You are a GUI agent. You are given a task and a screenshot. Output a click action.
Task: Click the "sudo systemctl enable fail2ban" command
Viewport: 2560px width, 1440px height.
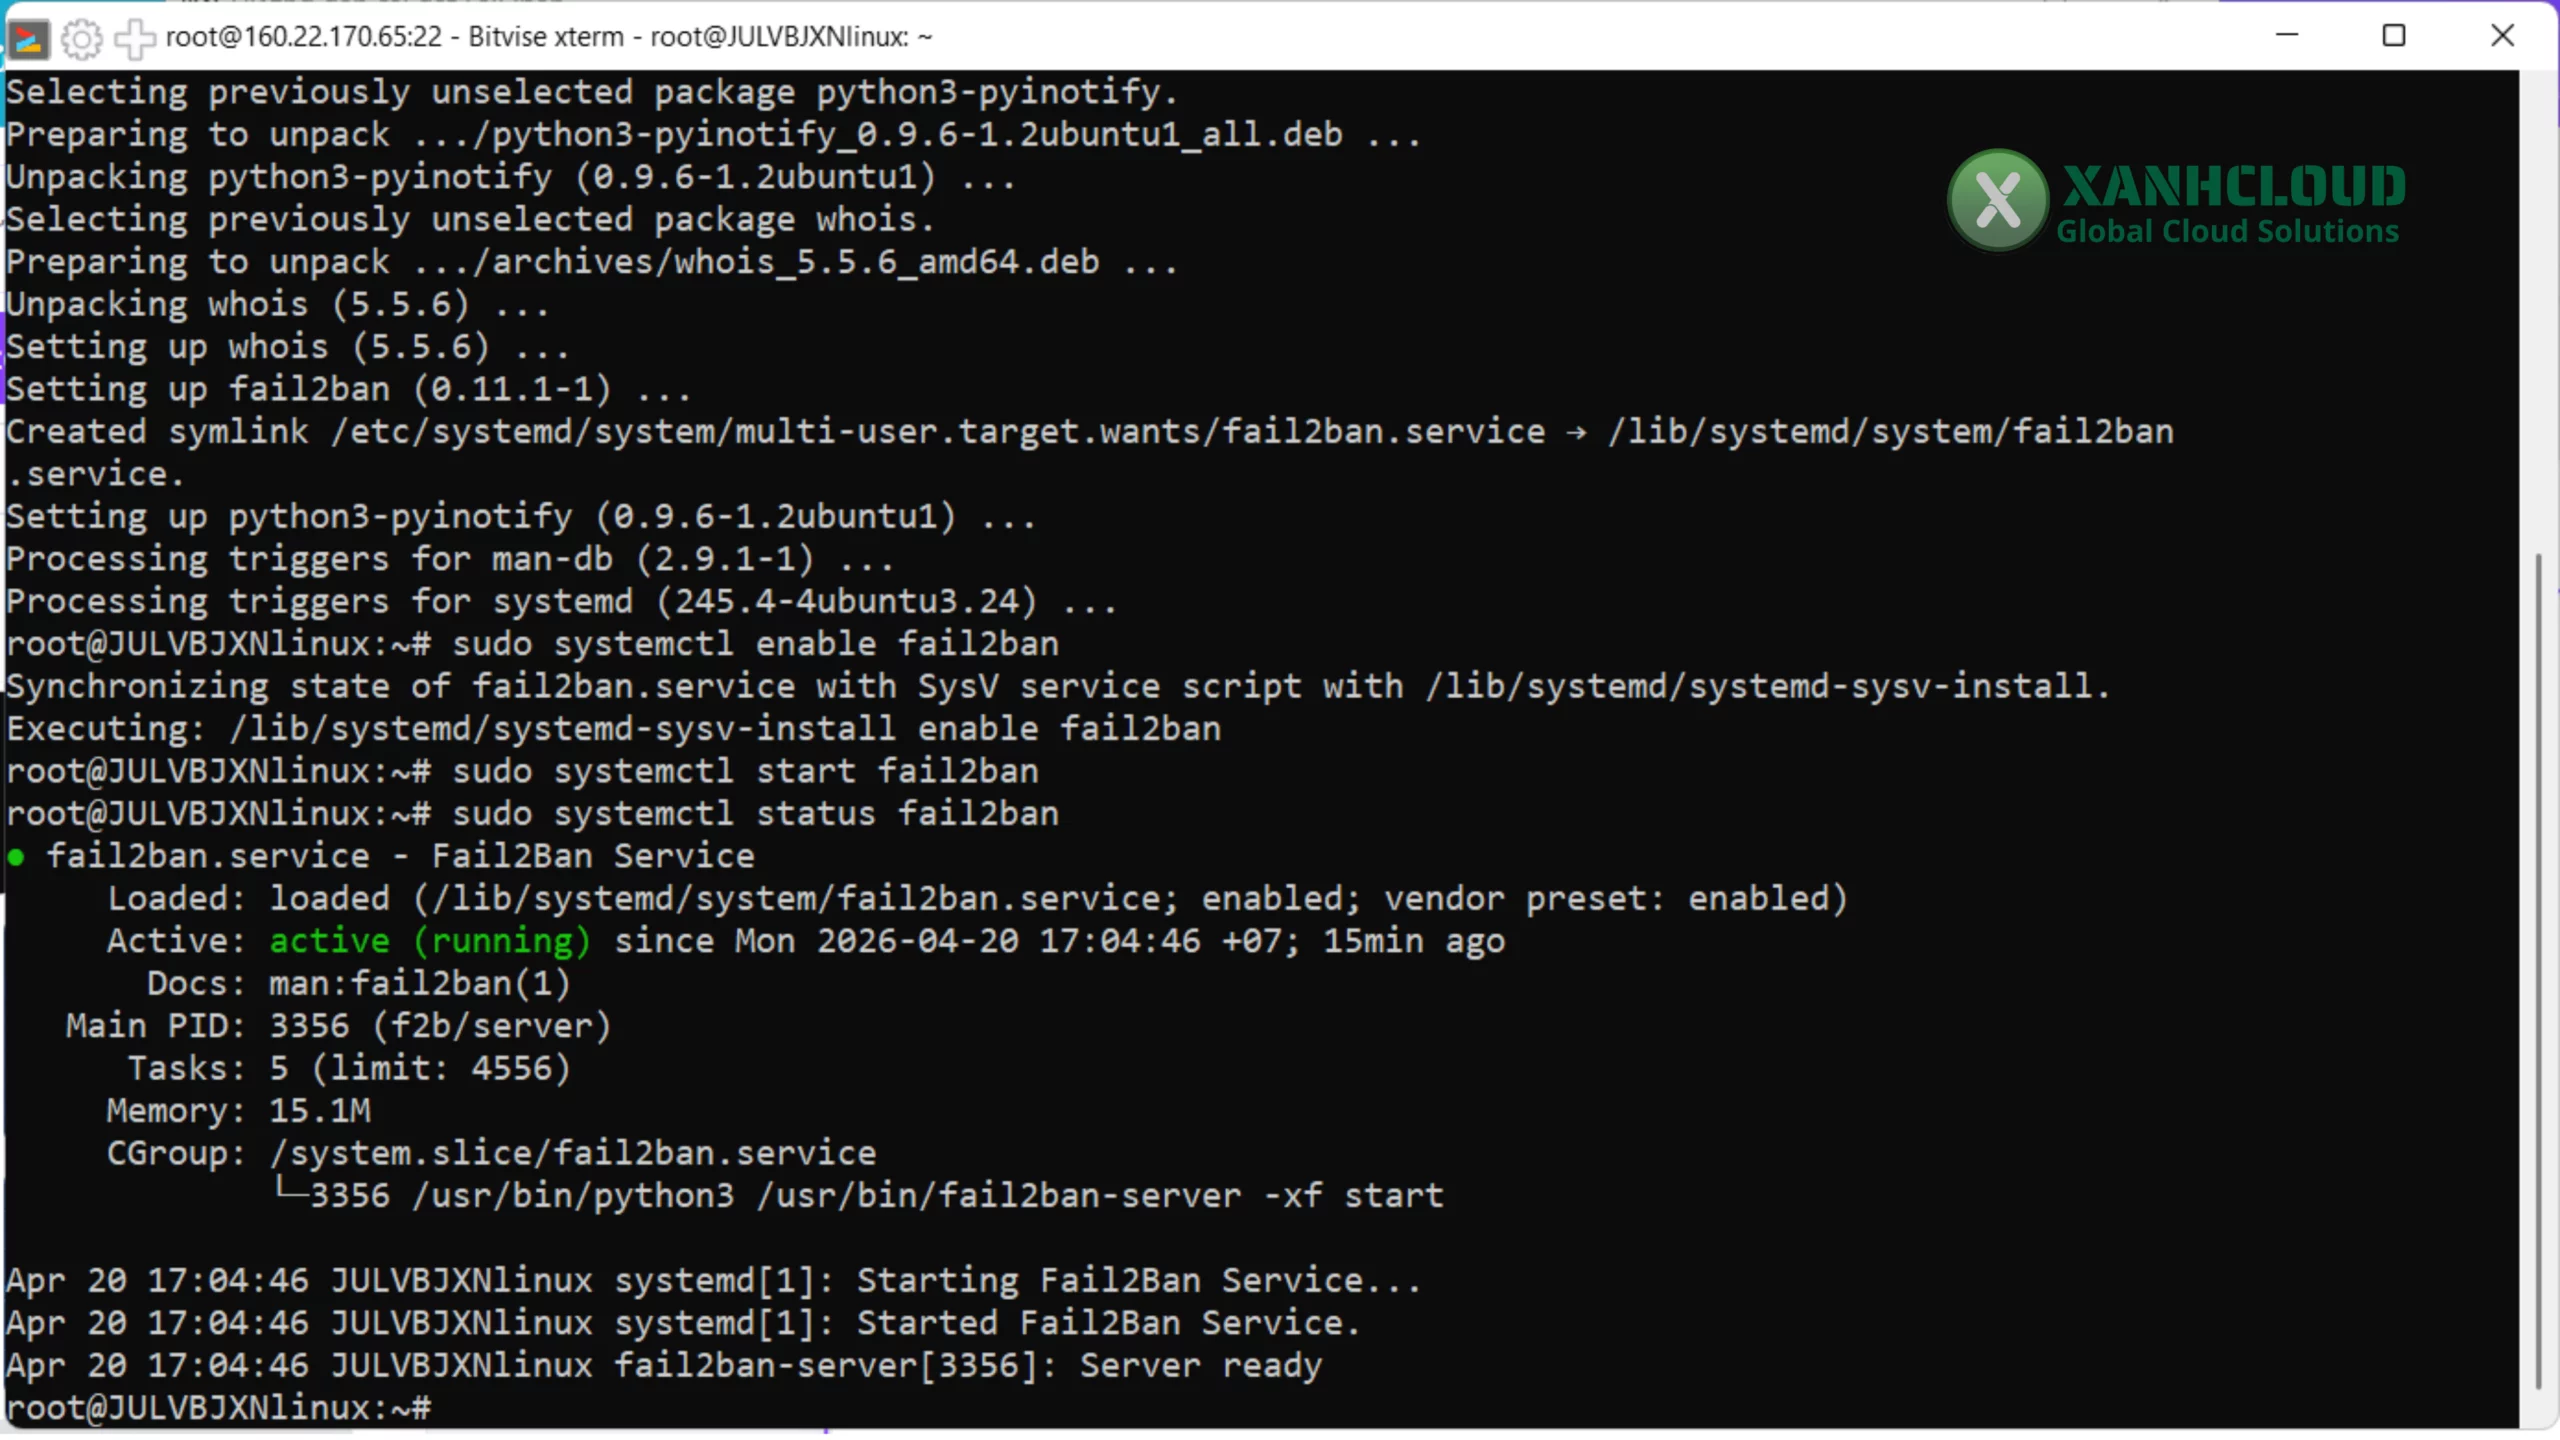tap(755, 644)
